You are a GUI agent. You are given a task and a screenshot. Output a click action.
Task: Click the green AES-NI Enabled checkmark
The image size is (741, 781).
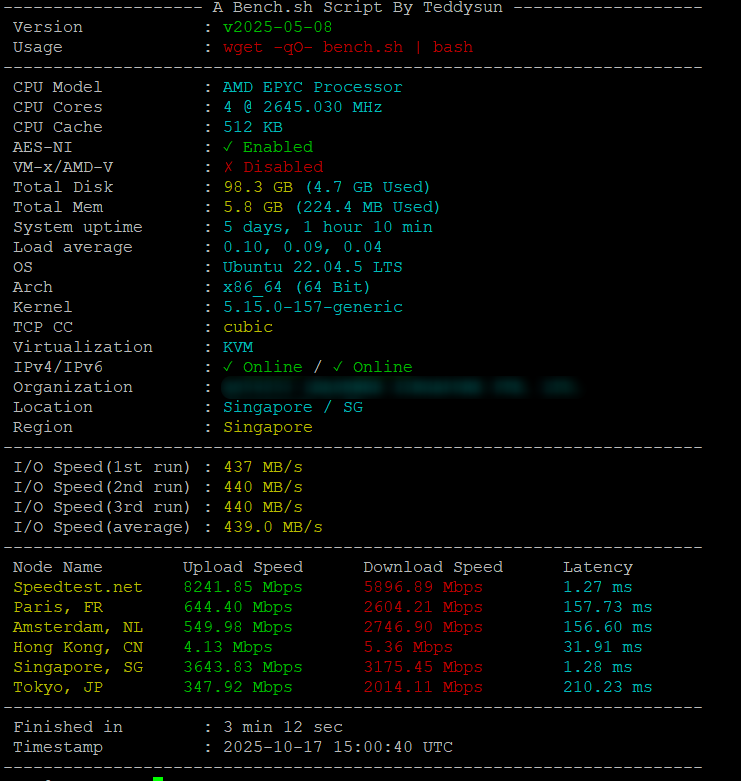(x=228, y=147)
